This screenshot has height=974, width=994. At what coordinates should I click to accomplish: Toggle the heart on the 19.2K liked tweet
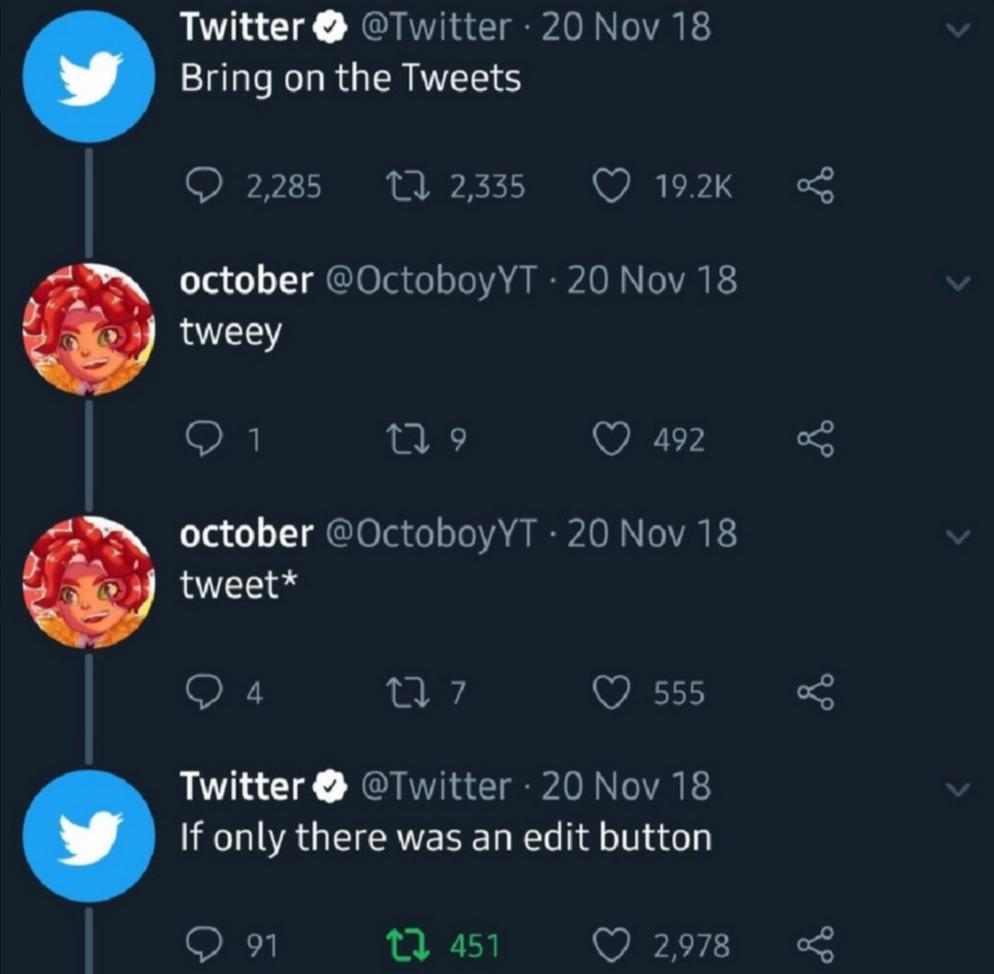coord(611,184)
